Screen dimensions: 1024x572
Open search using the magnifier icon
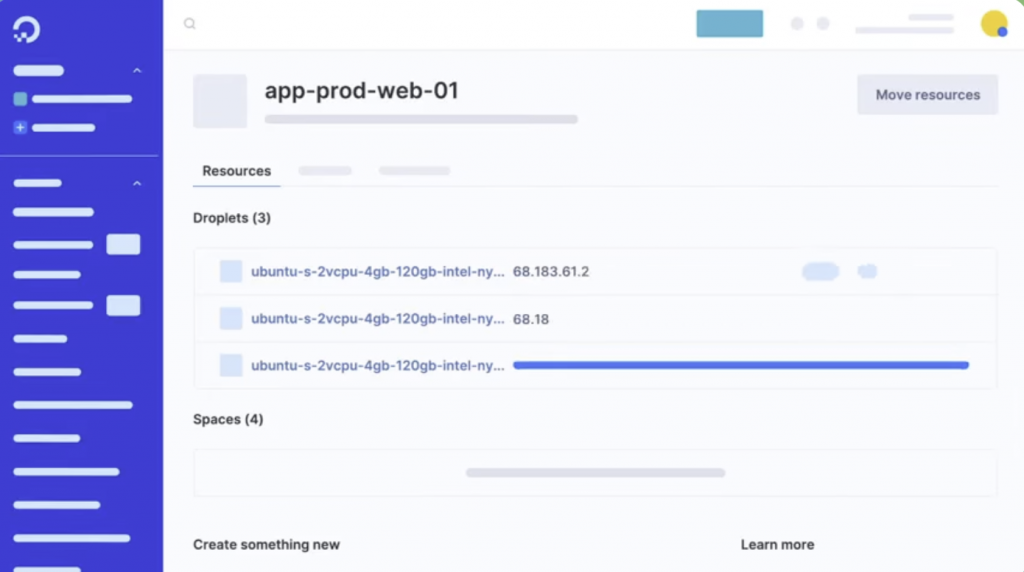(190, 24)
